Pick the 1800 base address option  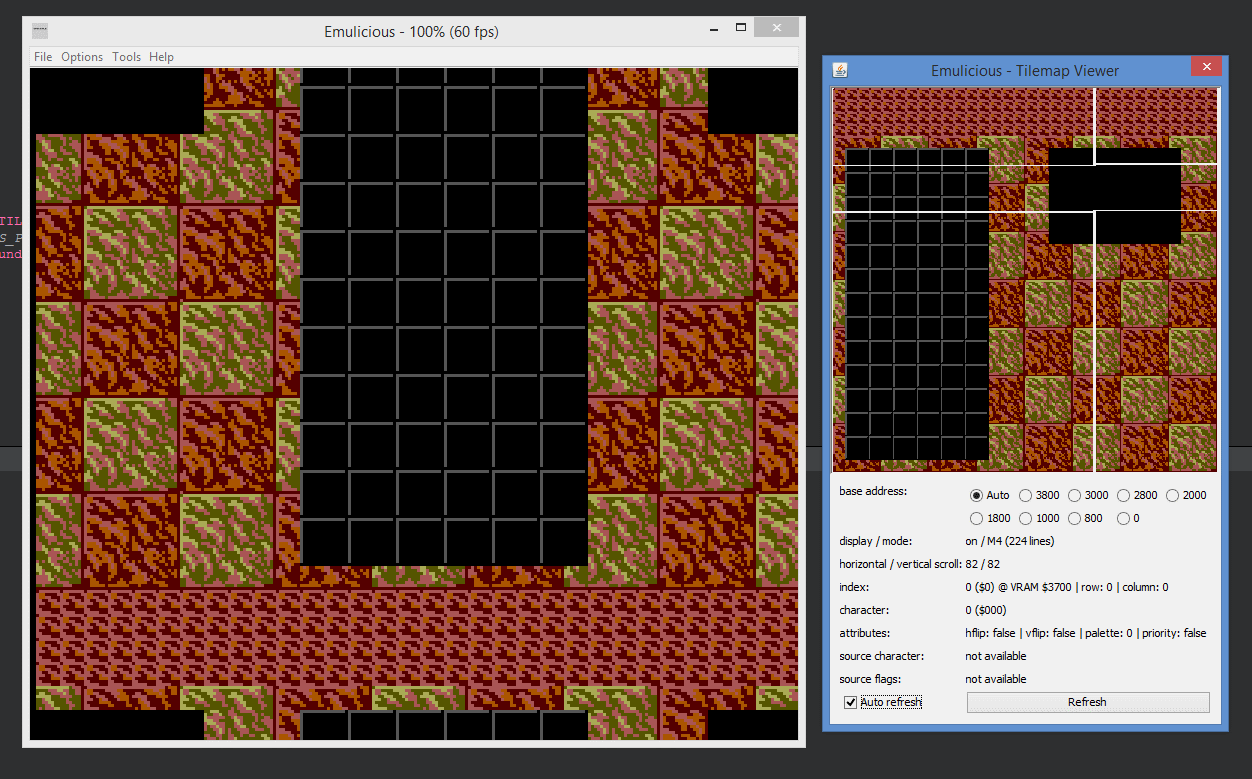click(x=976, y=518)
